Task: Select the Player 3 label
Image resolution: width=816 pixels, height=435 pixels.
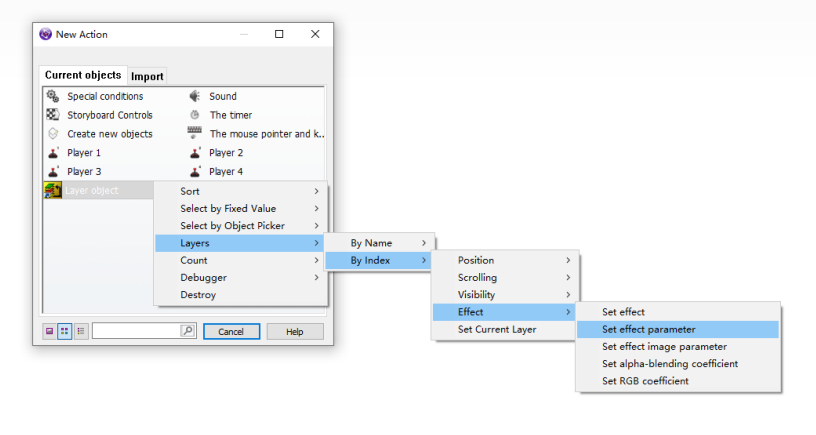Action: coord(84,171)
